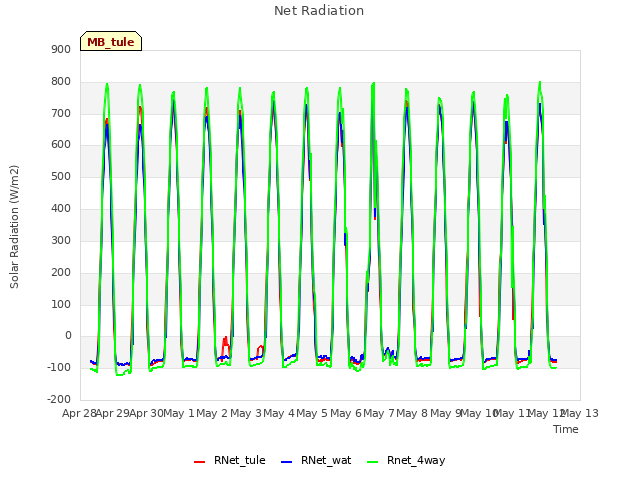Click the 800 y-axis tick label
The width and height of the screenshot is (640, 480).
(61, 82)
